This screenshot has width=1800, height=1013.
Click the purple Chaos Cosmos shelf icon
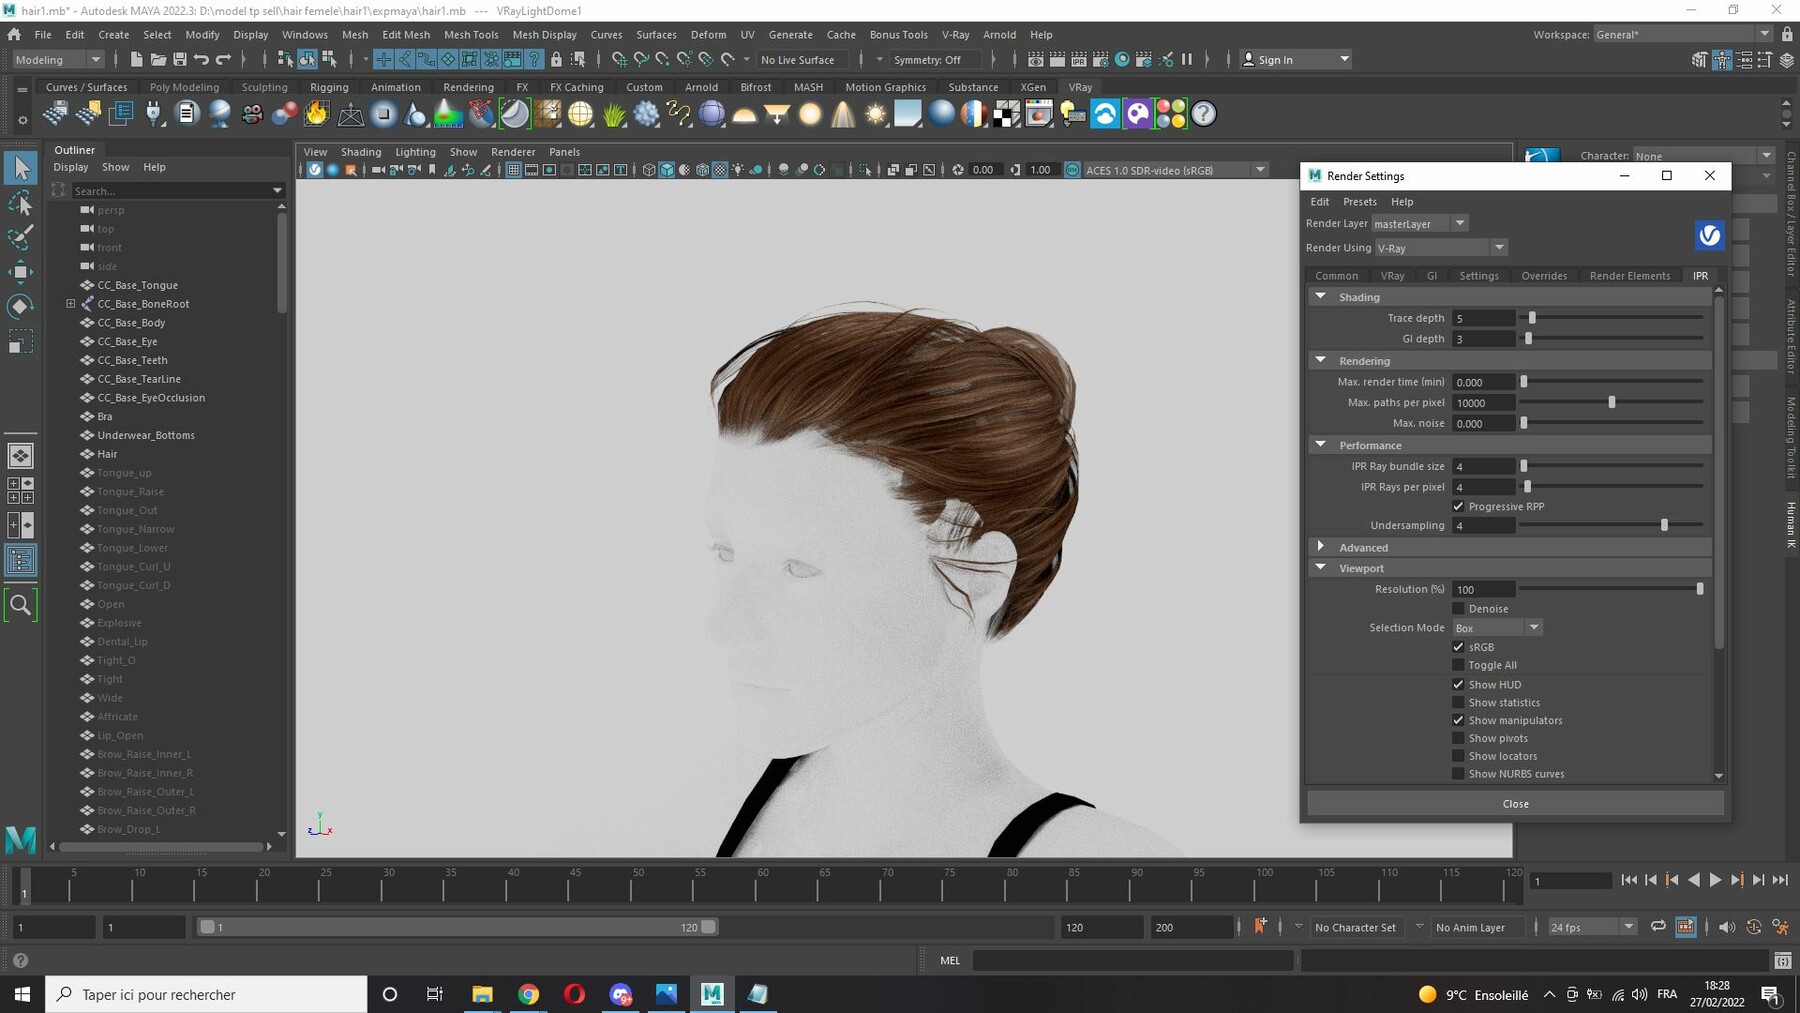[x=1138, y=114]
